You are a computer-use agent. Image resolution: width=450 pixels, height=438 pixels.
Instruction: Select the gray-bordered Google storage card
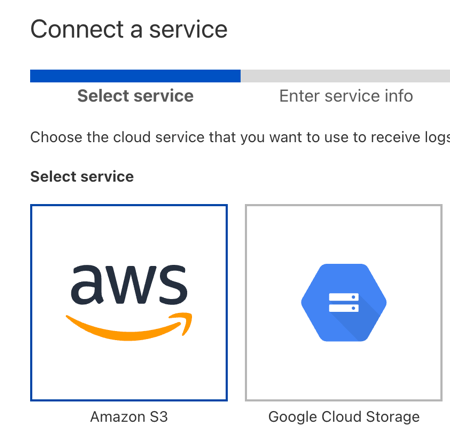tap(344, 302)
